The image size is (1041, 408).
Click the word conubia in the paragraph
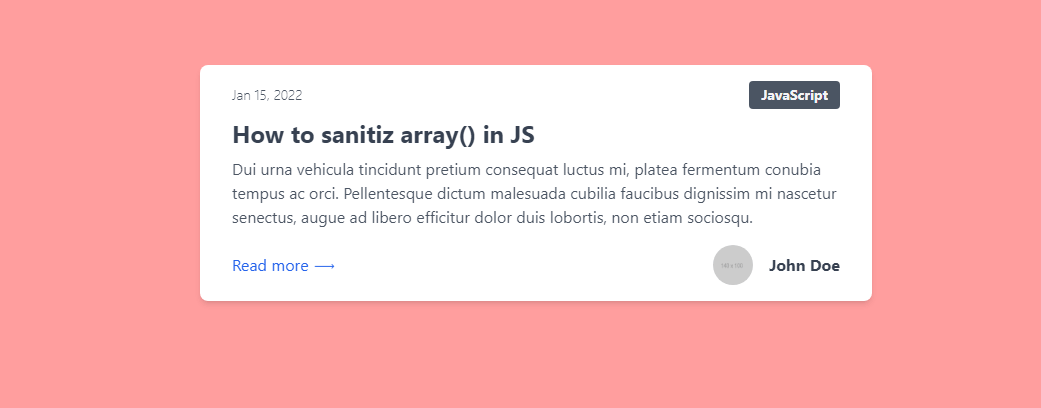[x=793, y=170]
